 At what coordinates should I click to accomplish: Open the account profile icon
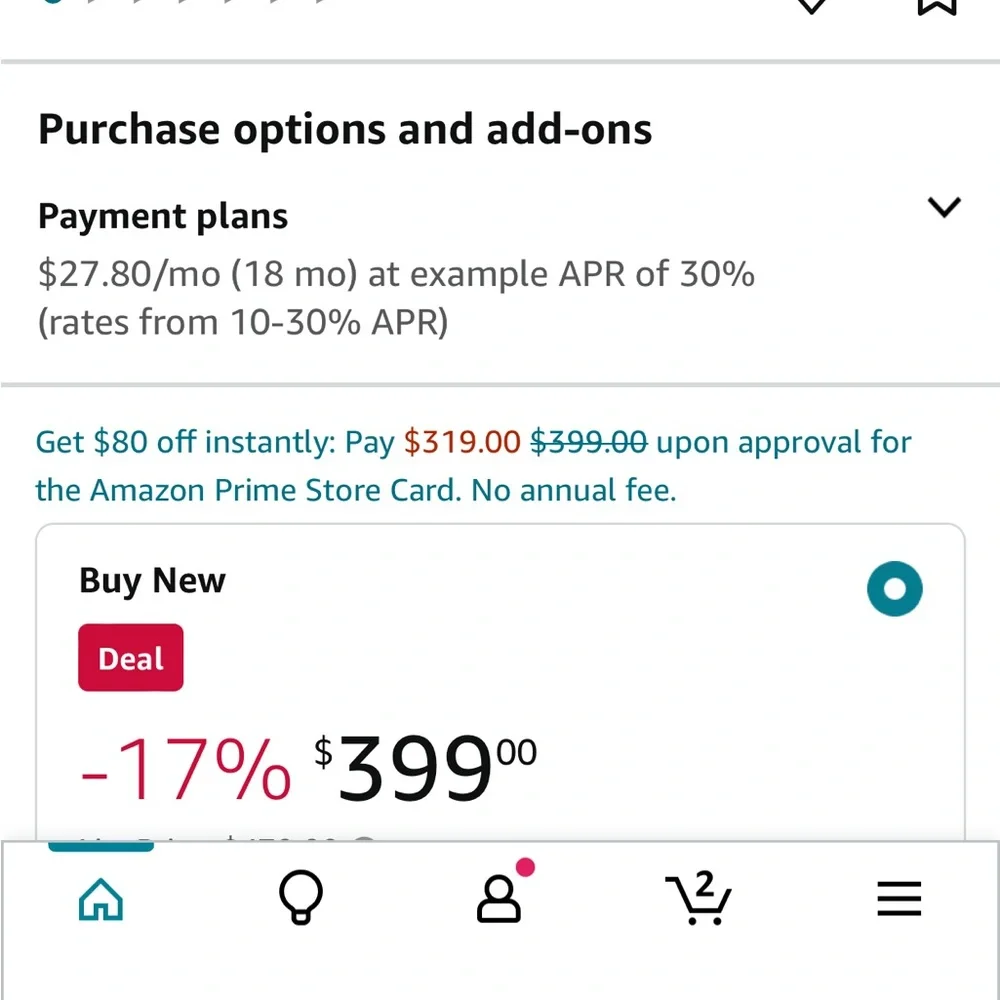click(x=499, y=899)
